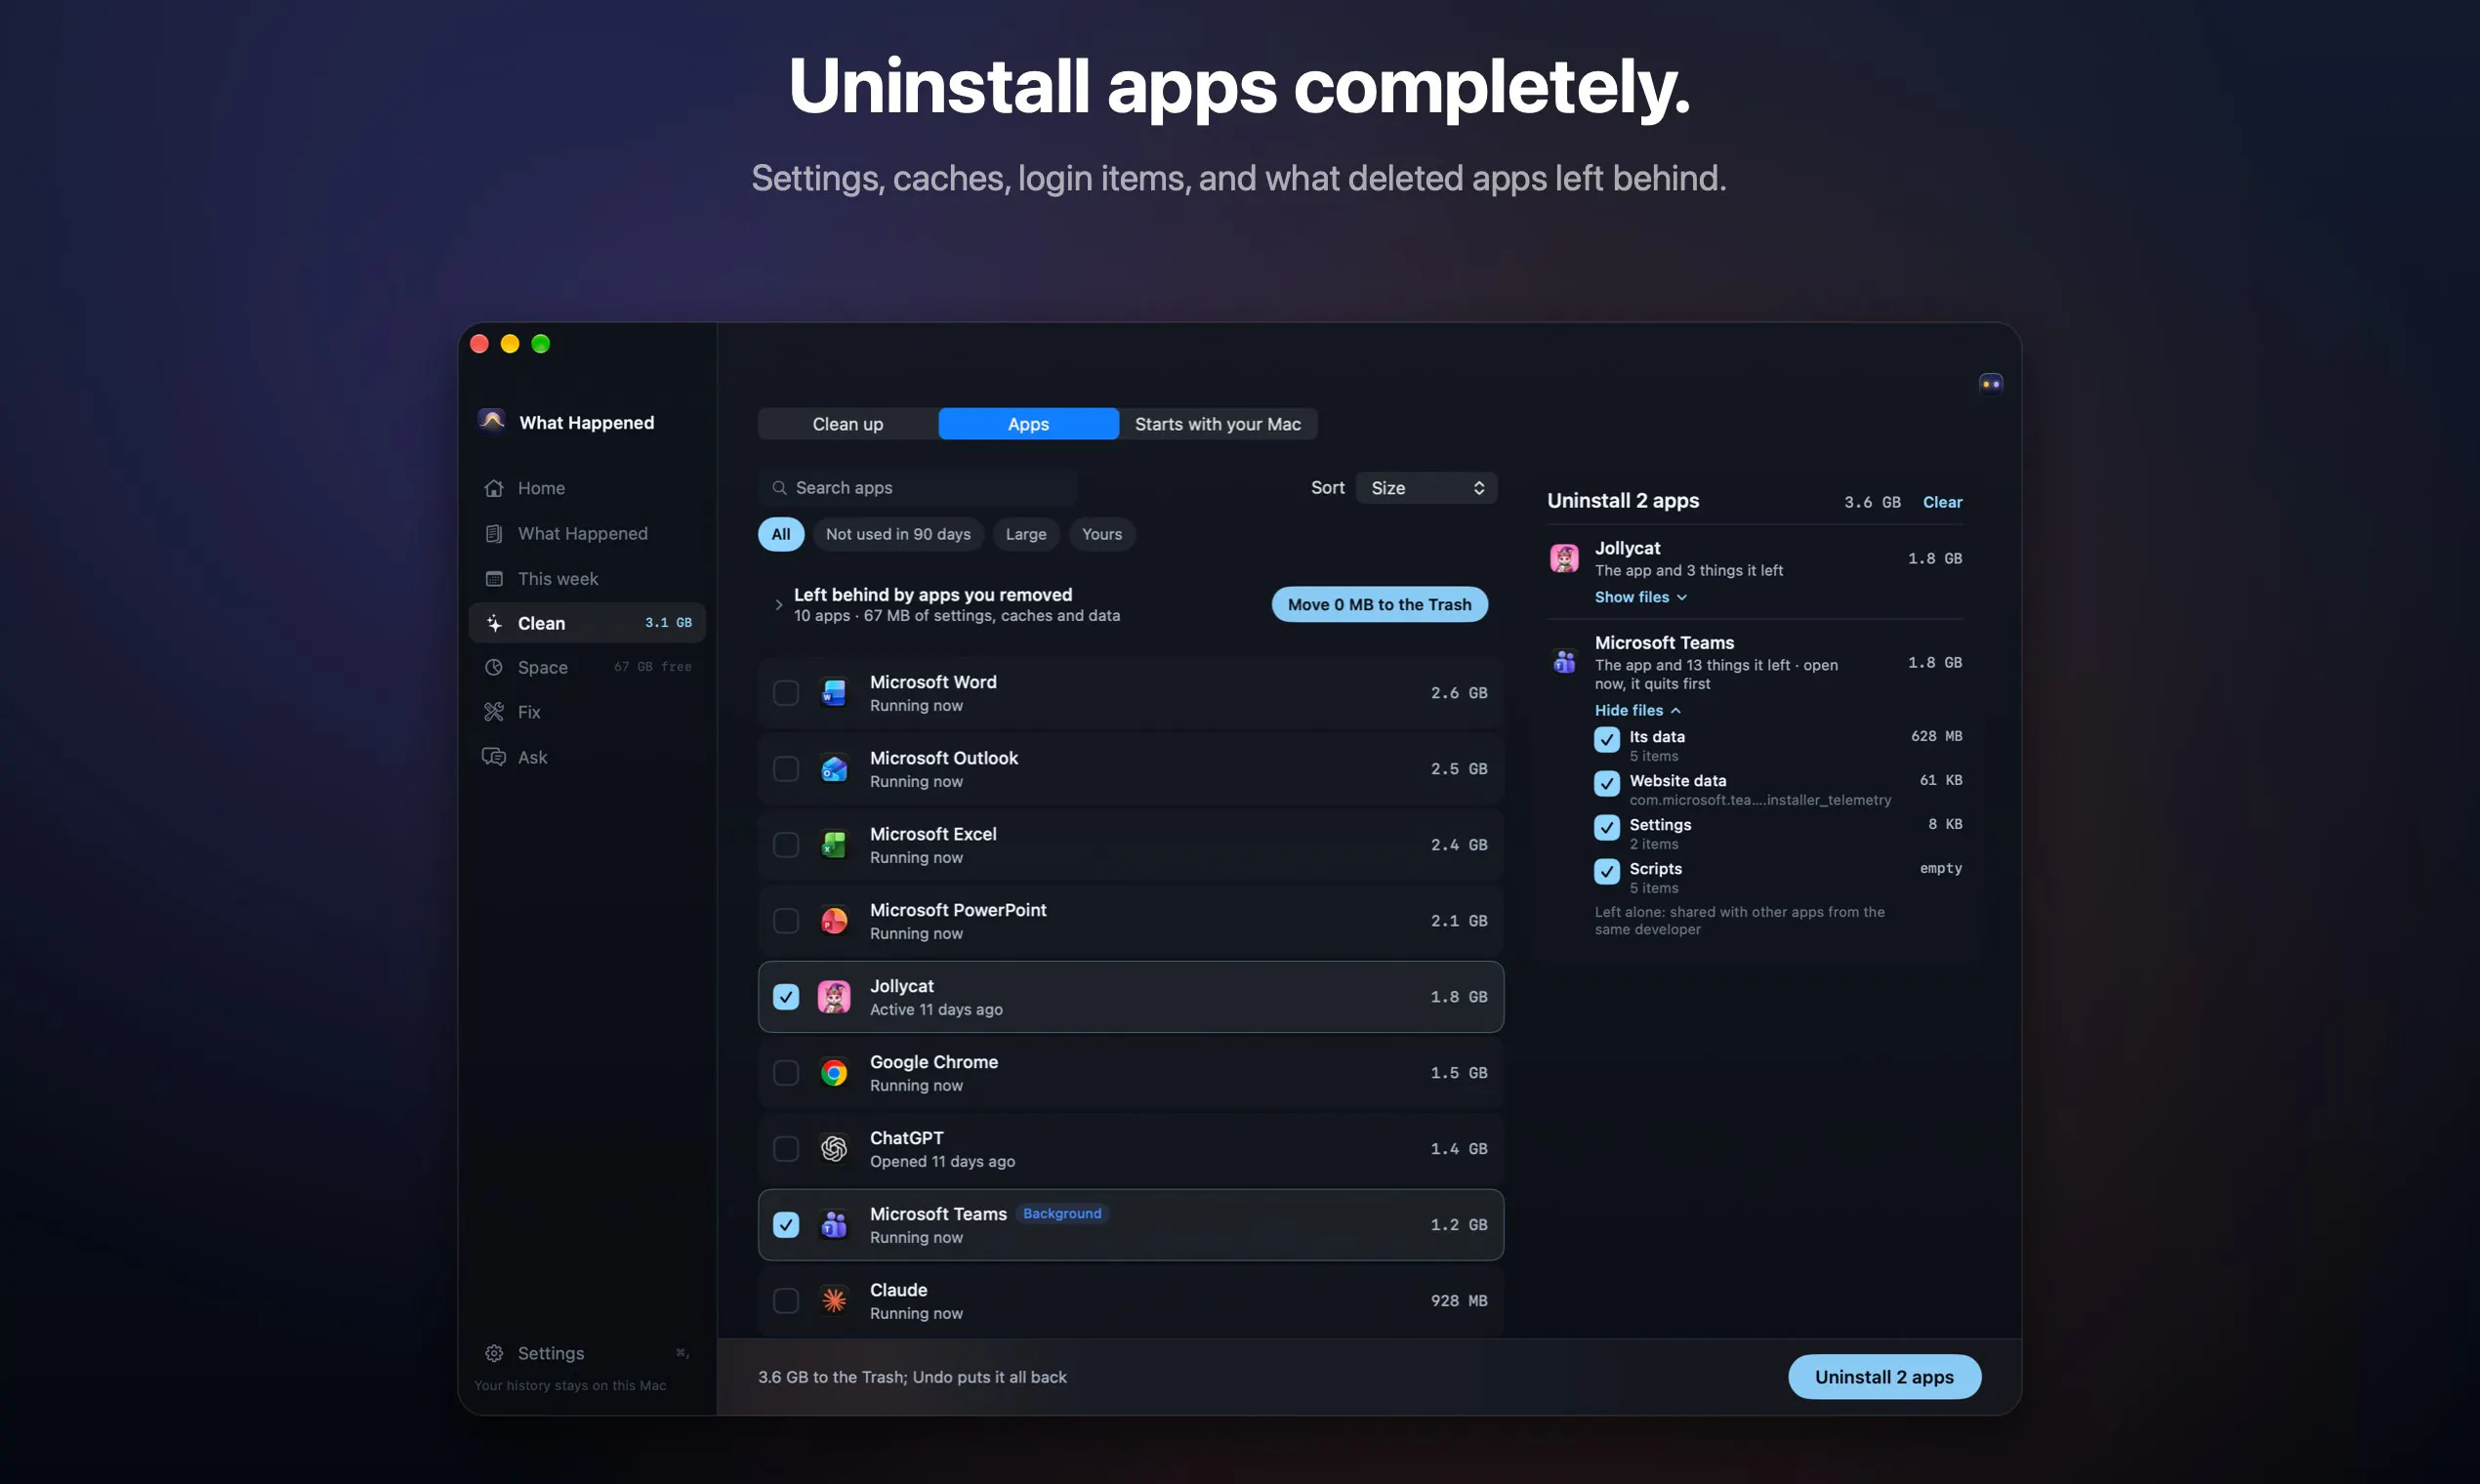
Task: Select the Apps tab
Action: [x=1028, y=424]
